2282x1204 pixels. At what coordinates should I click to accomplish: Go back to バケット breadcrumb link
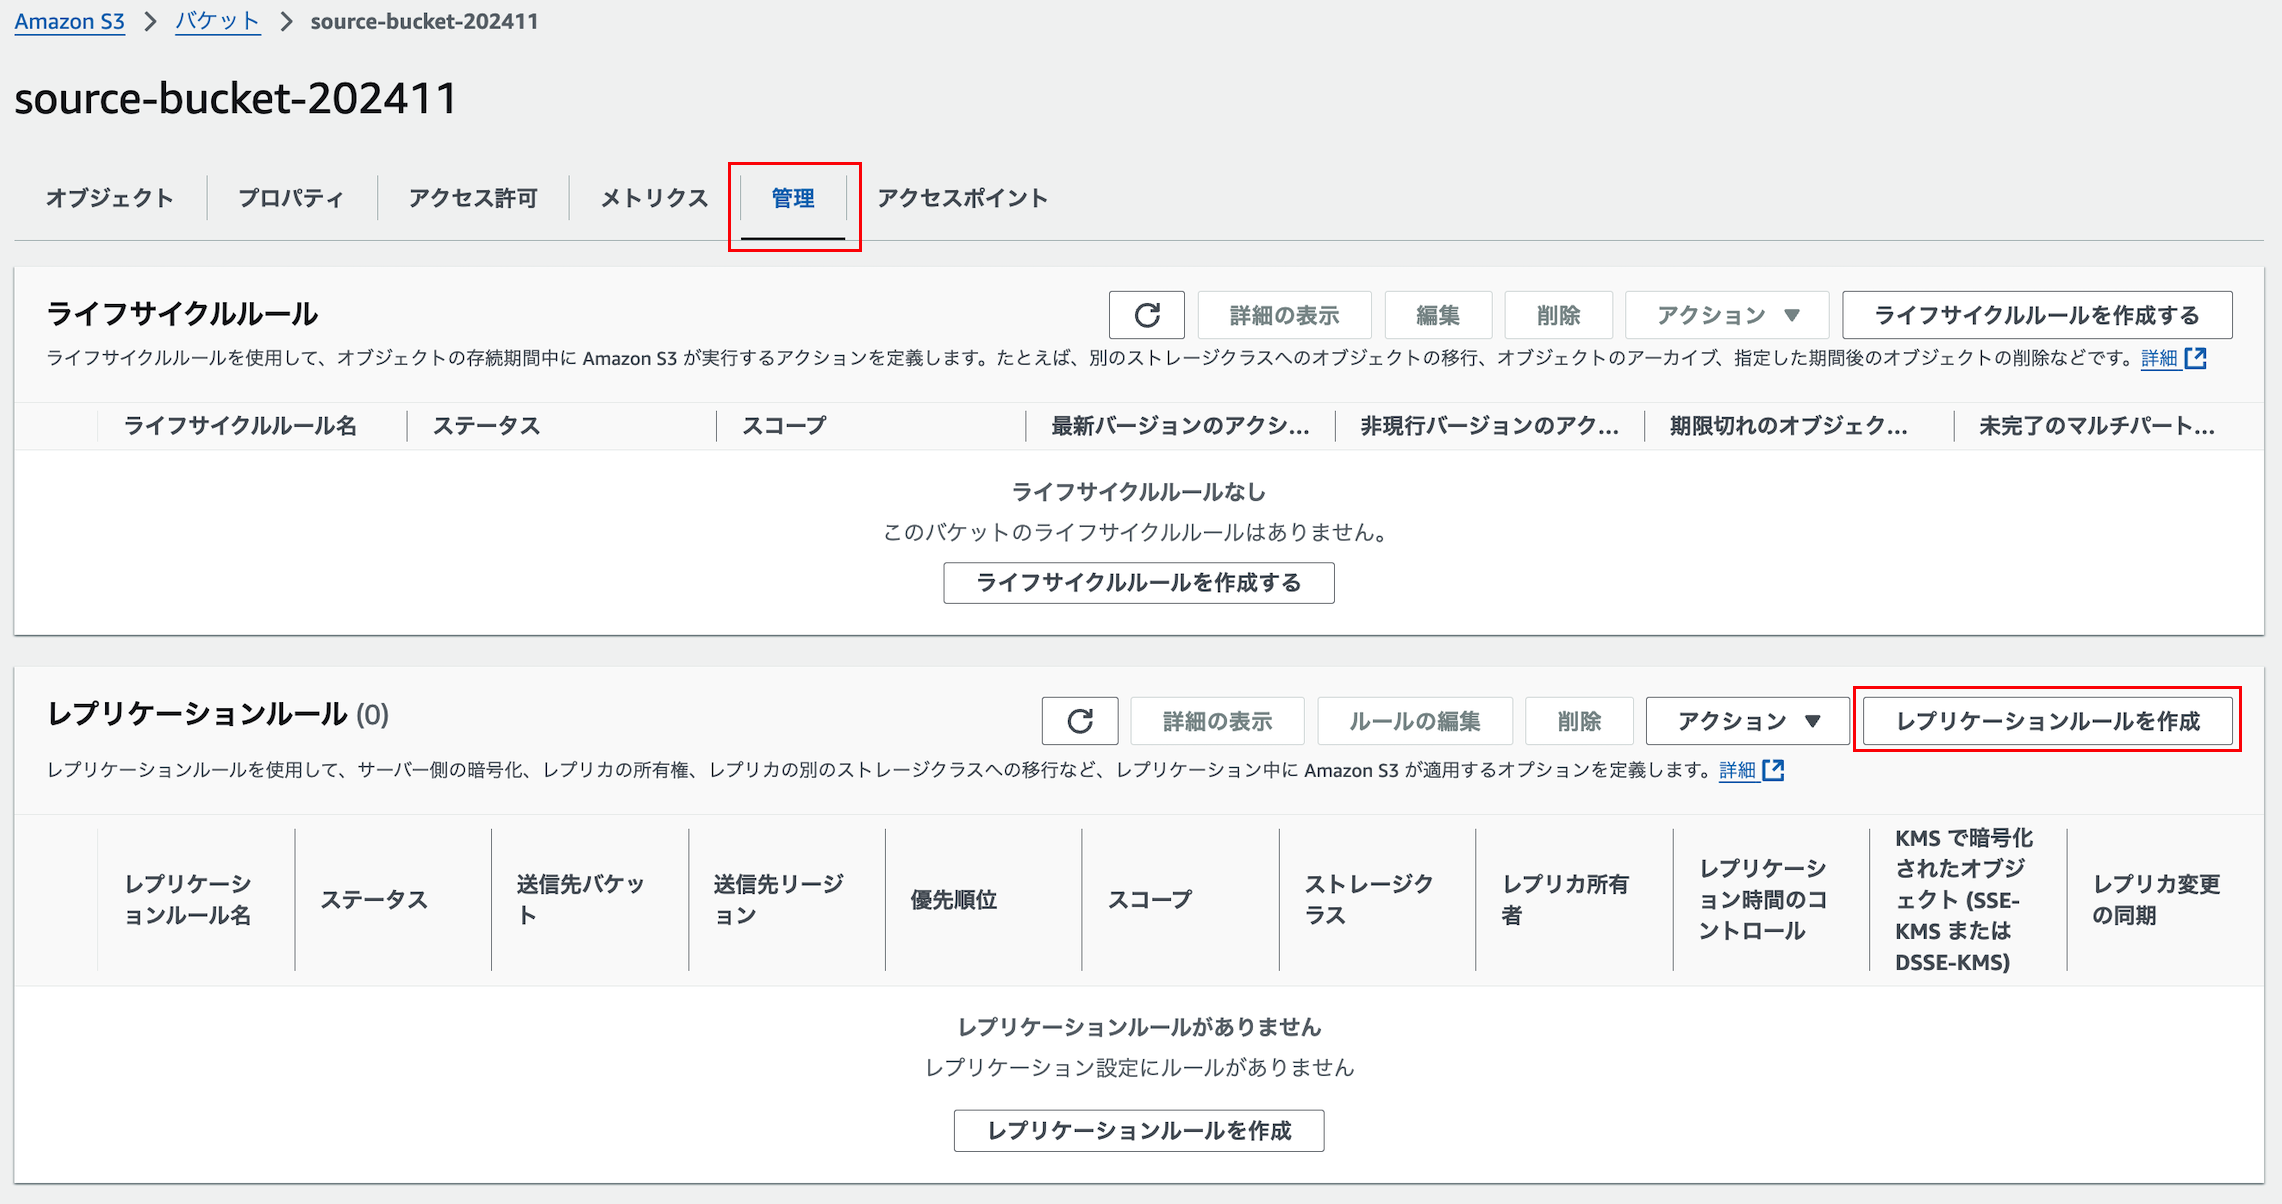(x=217, y=21)
